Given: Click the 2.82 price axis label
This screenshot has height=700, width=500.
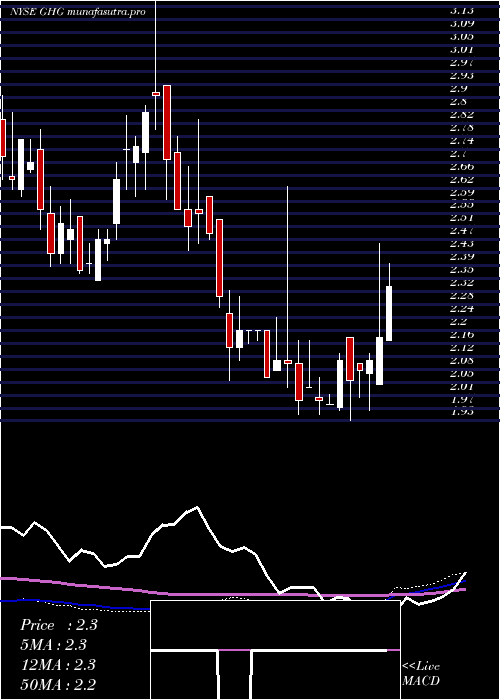Looking at the screenshot, I should (462, 114).
